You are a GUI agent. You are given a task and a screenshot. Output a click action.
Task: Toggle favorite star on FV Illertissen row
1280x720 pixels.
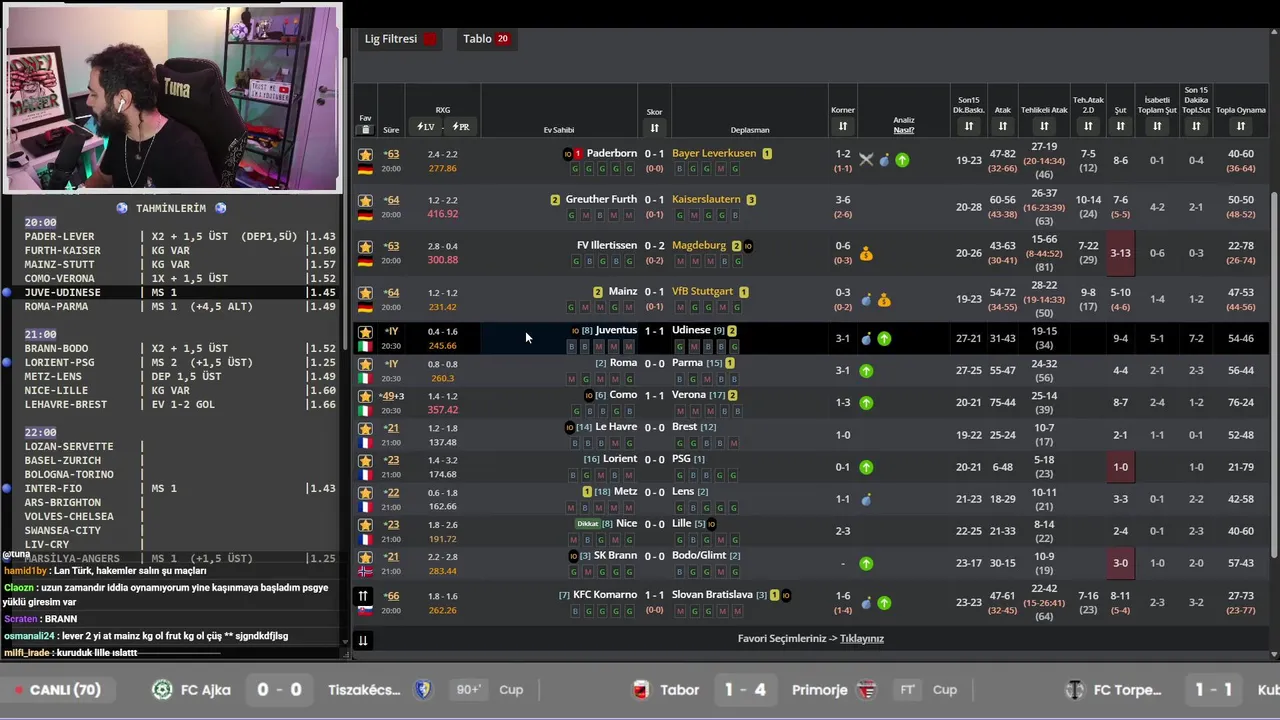pos(365,246)
